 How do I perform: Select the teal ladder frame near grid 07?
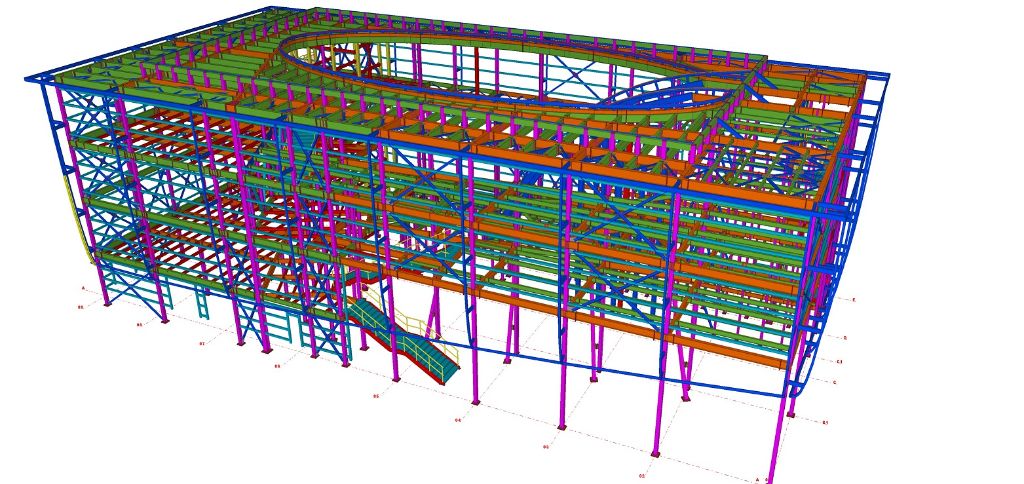click(203, 303)
